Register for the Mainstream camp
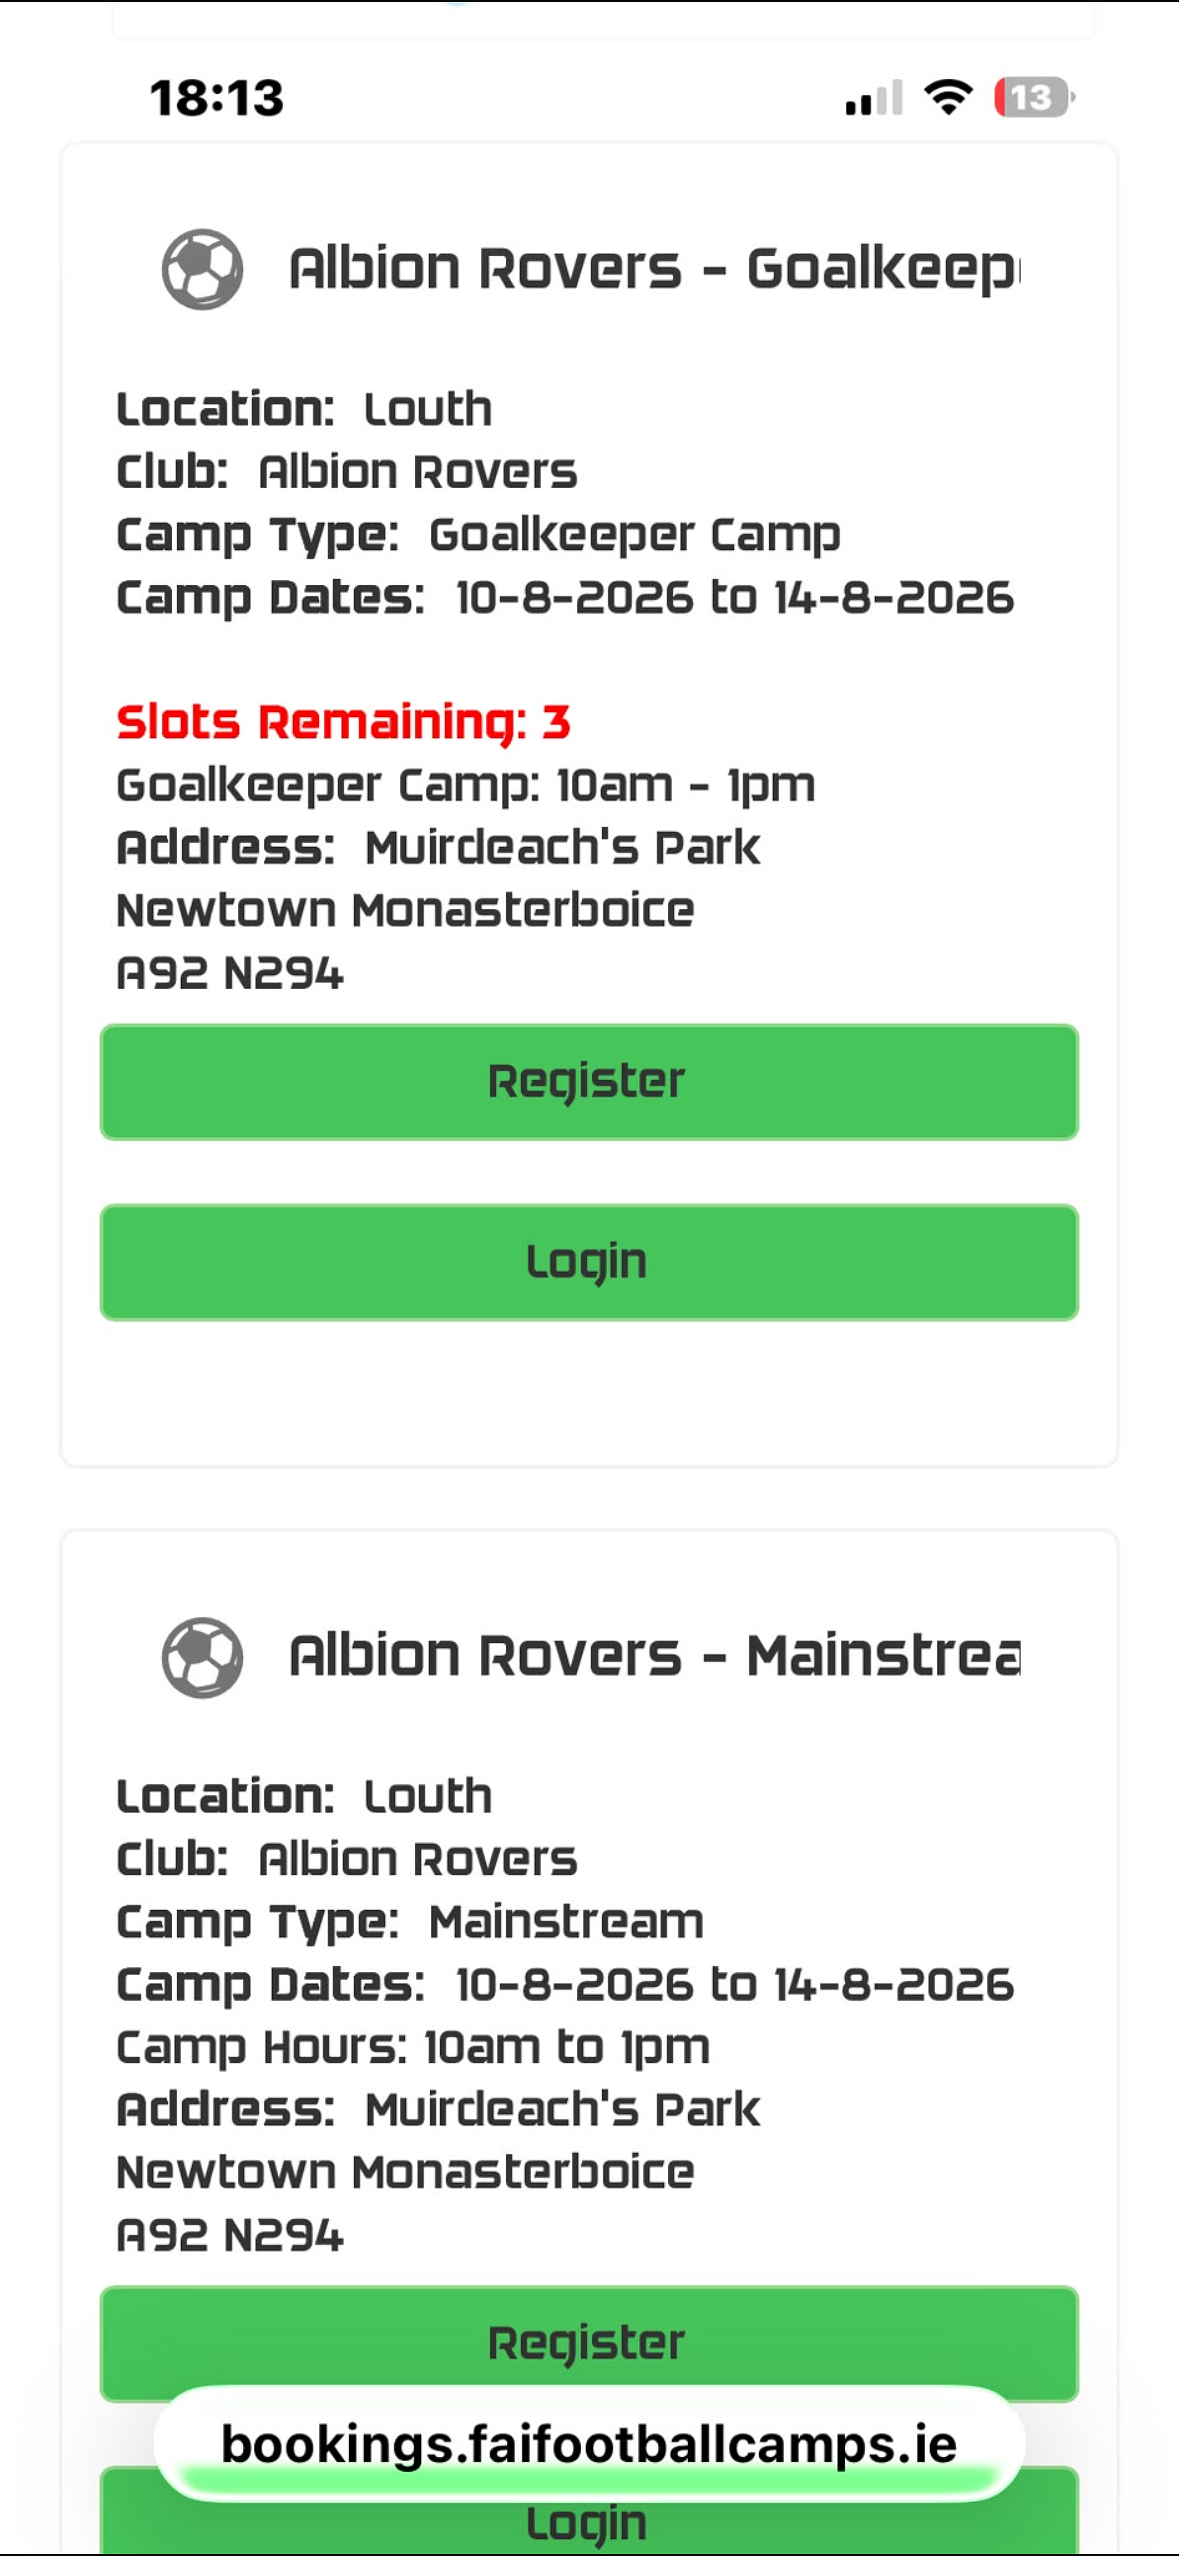1179x2556 pixels. click(589, 2342)
